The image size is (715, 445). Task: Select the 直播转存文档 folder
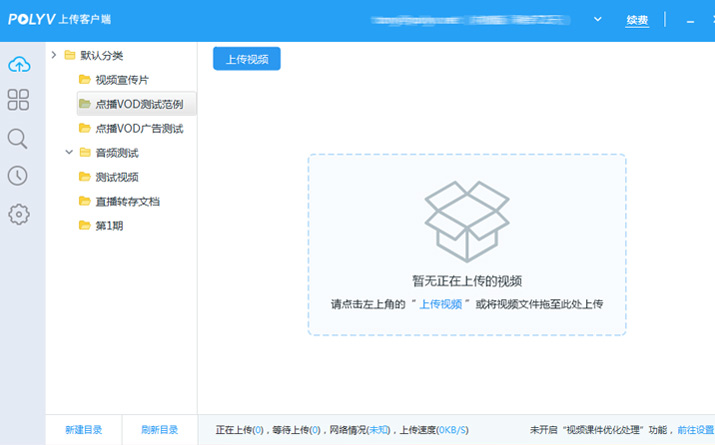(127, 202)
